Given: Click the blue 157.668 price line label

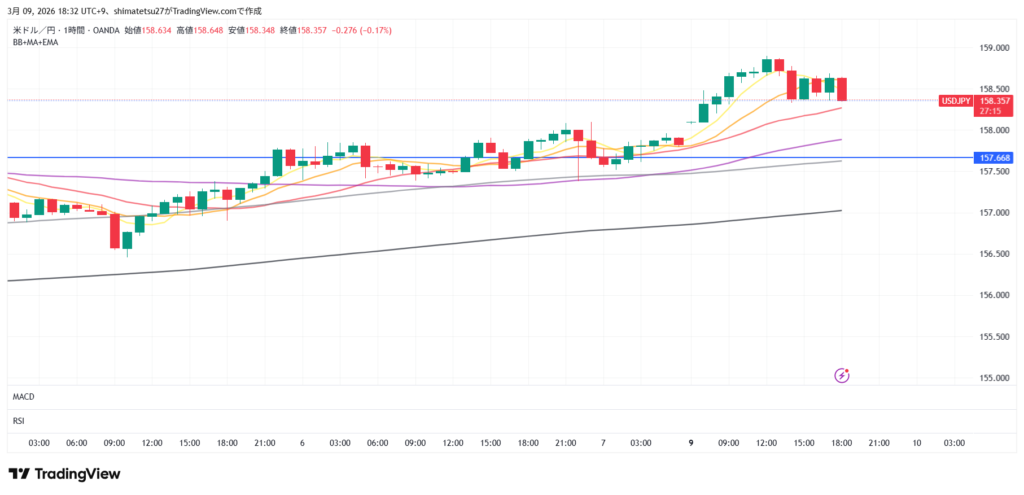Looking at the screenshot, I should click(994, 158).
